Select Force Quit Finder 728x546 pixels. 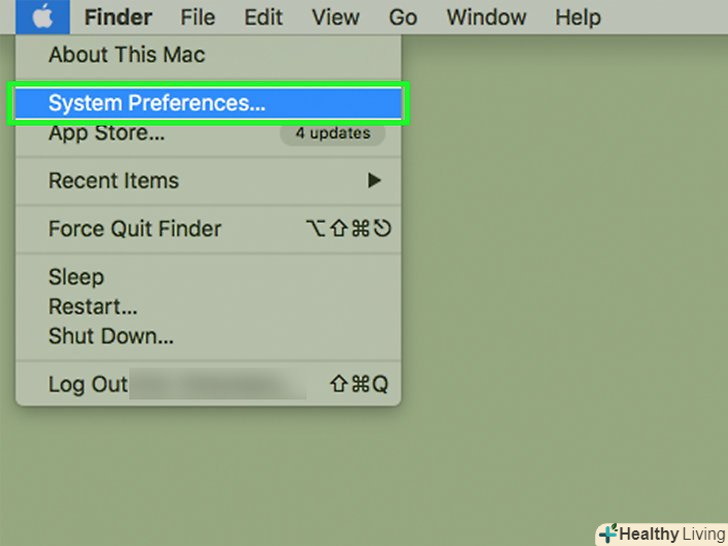point(134,229)
